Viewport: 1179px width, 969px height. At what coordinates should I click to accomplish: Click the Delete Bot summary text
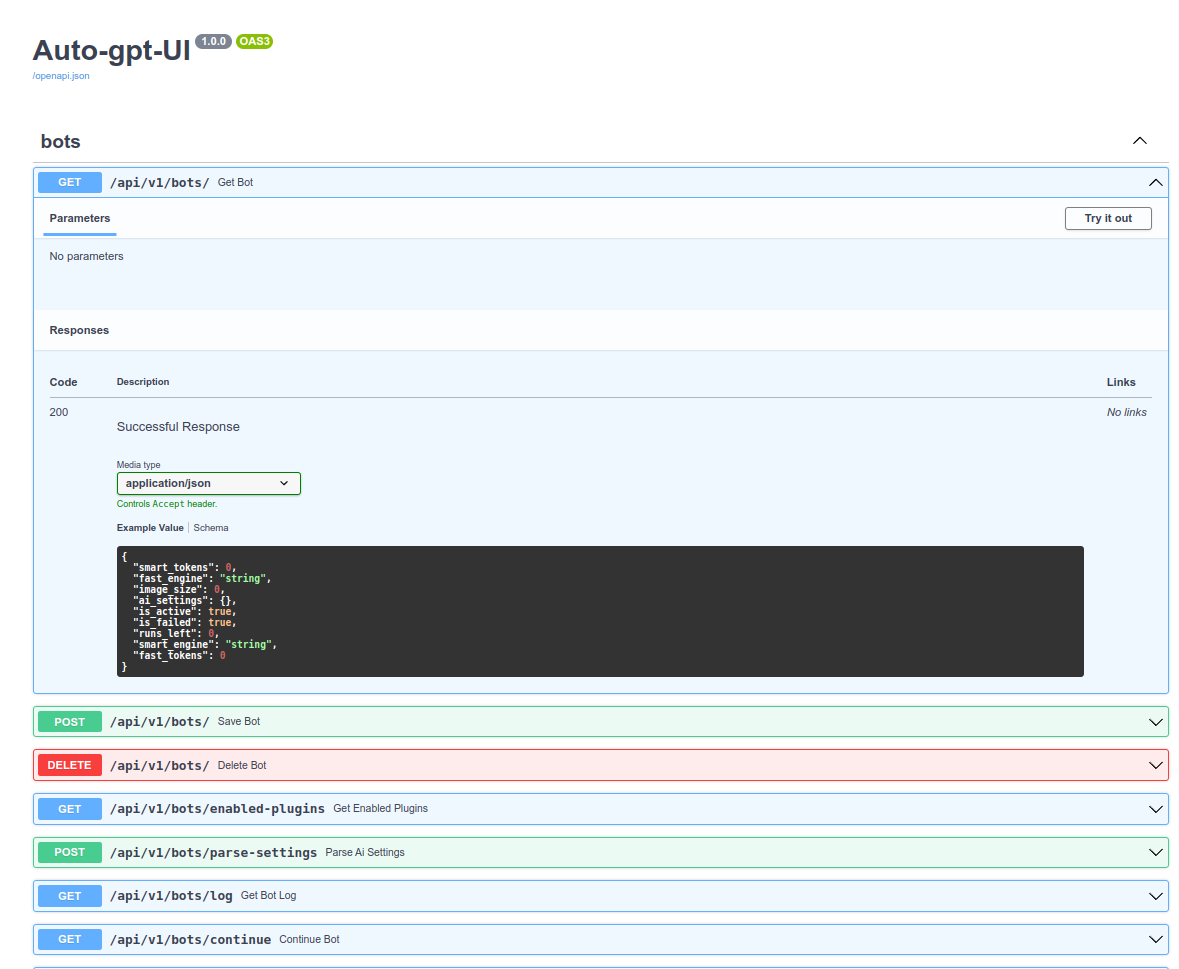point(242,765)
